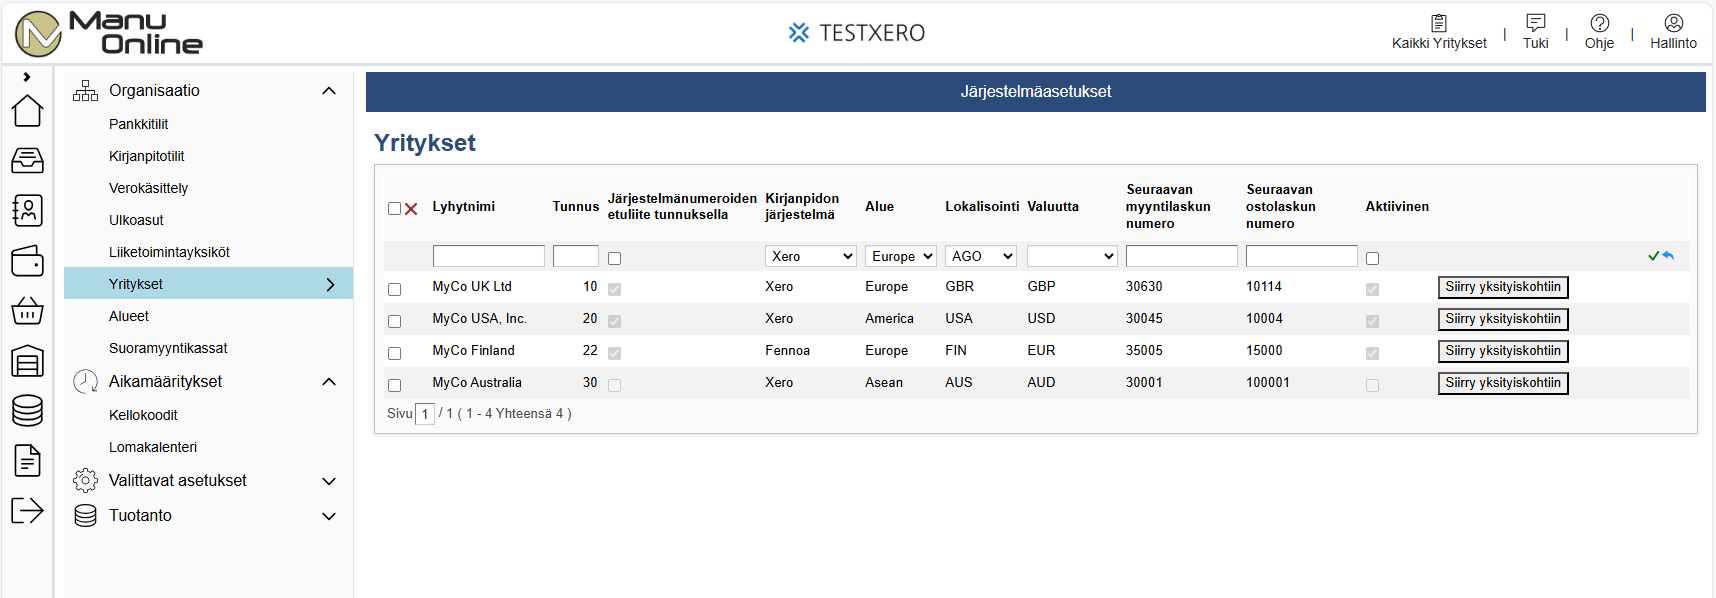This screenshot has height=598, width=1716.
Task: Open Lomakalenteri in the menu
Action: click(x=153, y=447)
